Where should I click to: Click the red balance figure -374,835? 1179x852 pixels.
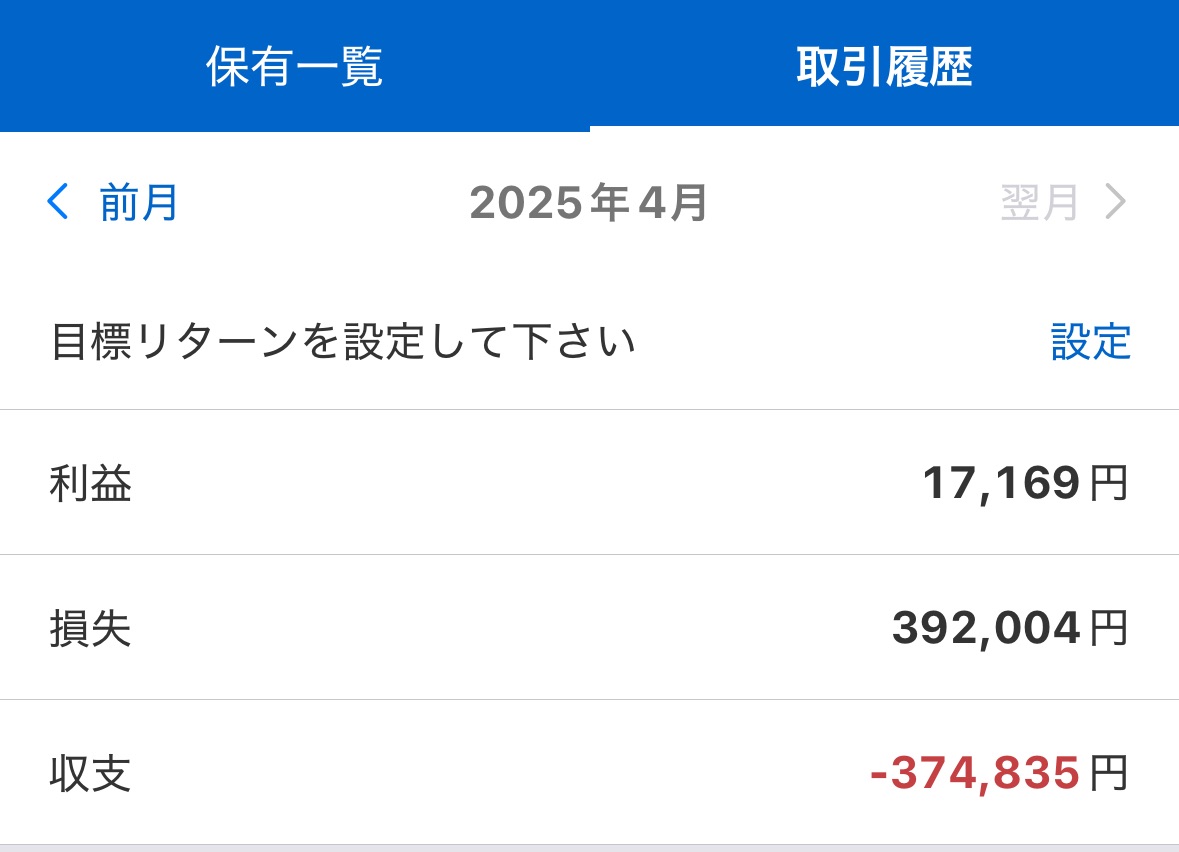975,774
